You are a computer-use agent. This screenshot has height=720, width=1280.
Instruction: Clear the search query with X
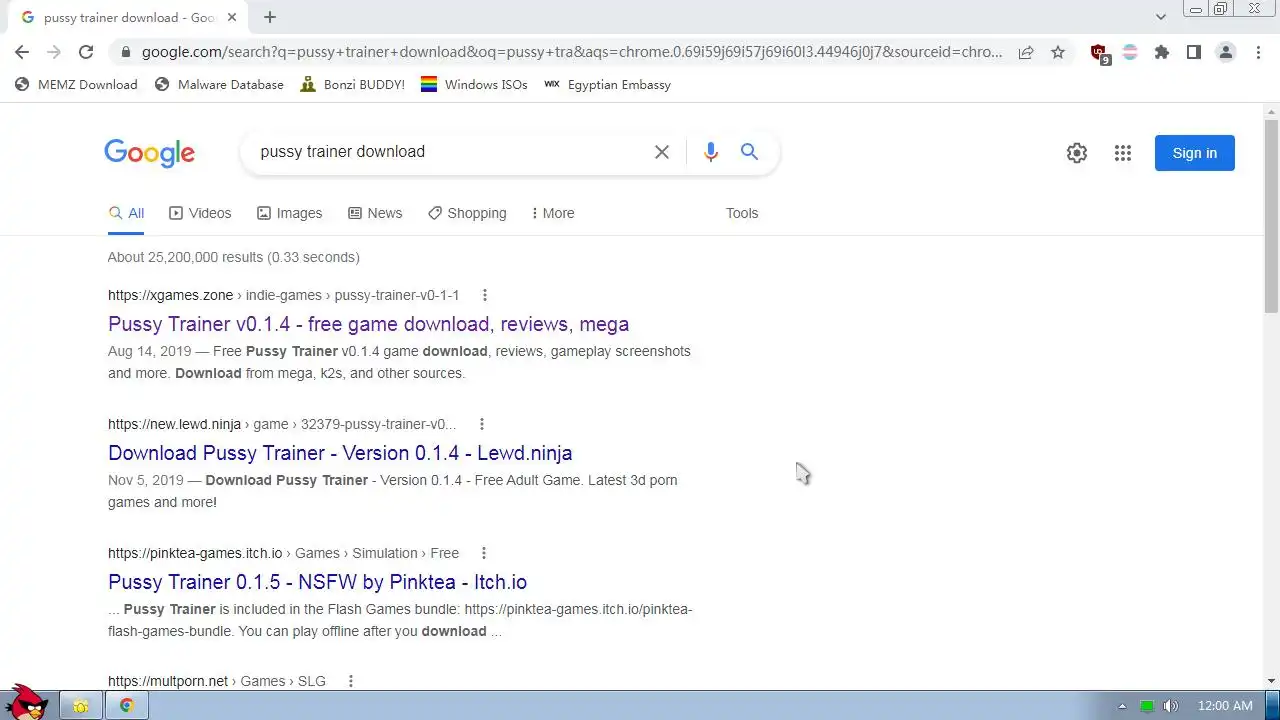click(662, 152)
